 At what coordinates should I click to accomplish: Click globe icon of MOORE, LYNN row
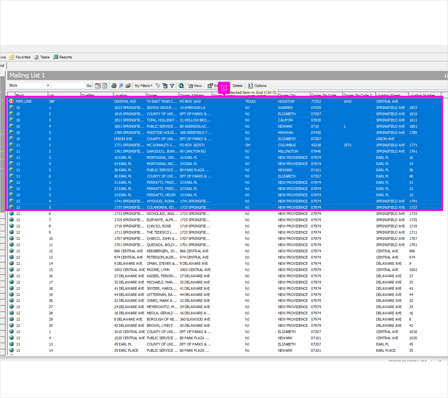11,270
